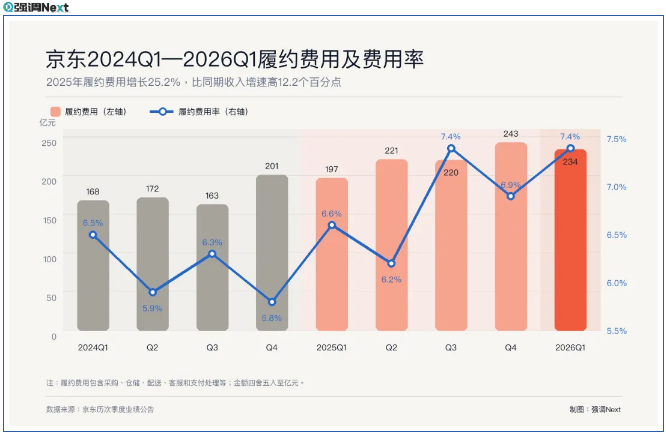
Task: Click the salmon bar labeled 220
Action: (x=451, y=246)
